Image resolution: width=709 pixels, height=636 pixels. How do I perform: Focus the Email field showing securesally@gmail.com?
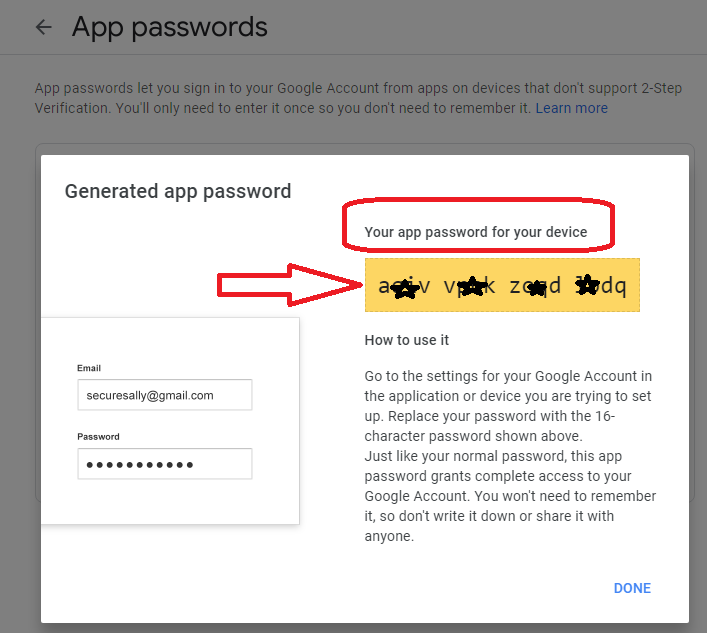(x=165, y=395)
